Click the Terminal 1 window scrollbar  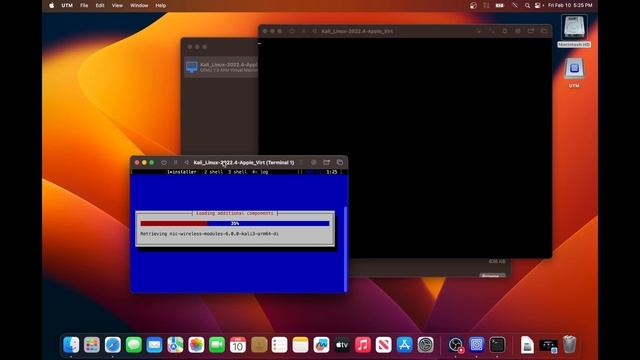[346, 249]
